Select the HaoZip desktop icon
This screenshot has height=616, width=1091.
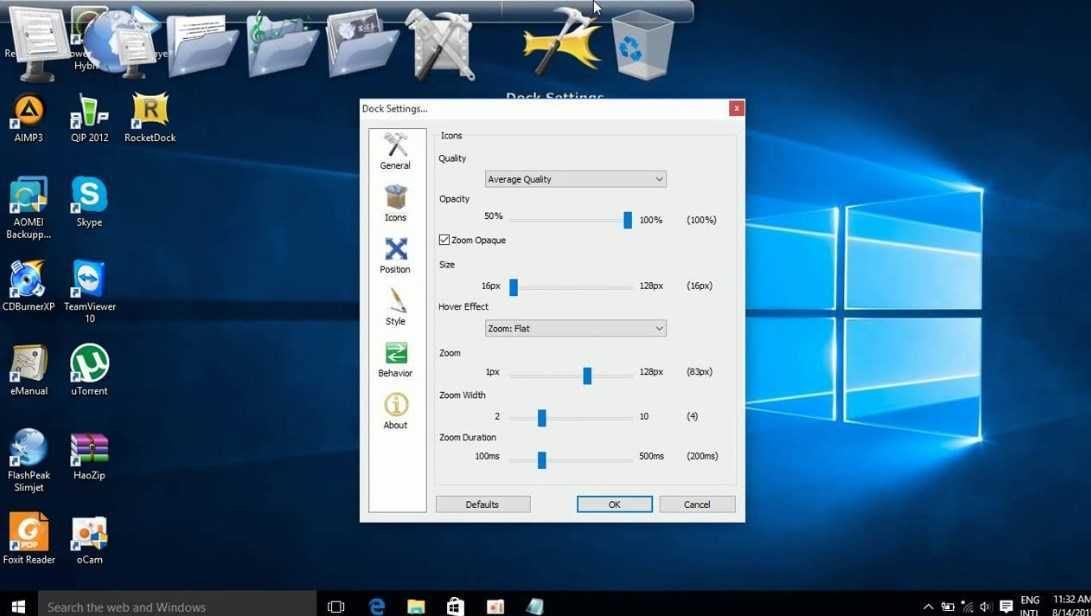point(90,456)
